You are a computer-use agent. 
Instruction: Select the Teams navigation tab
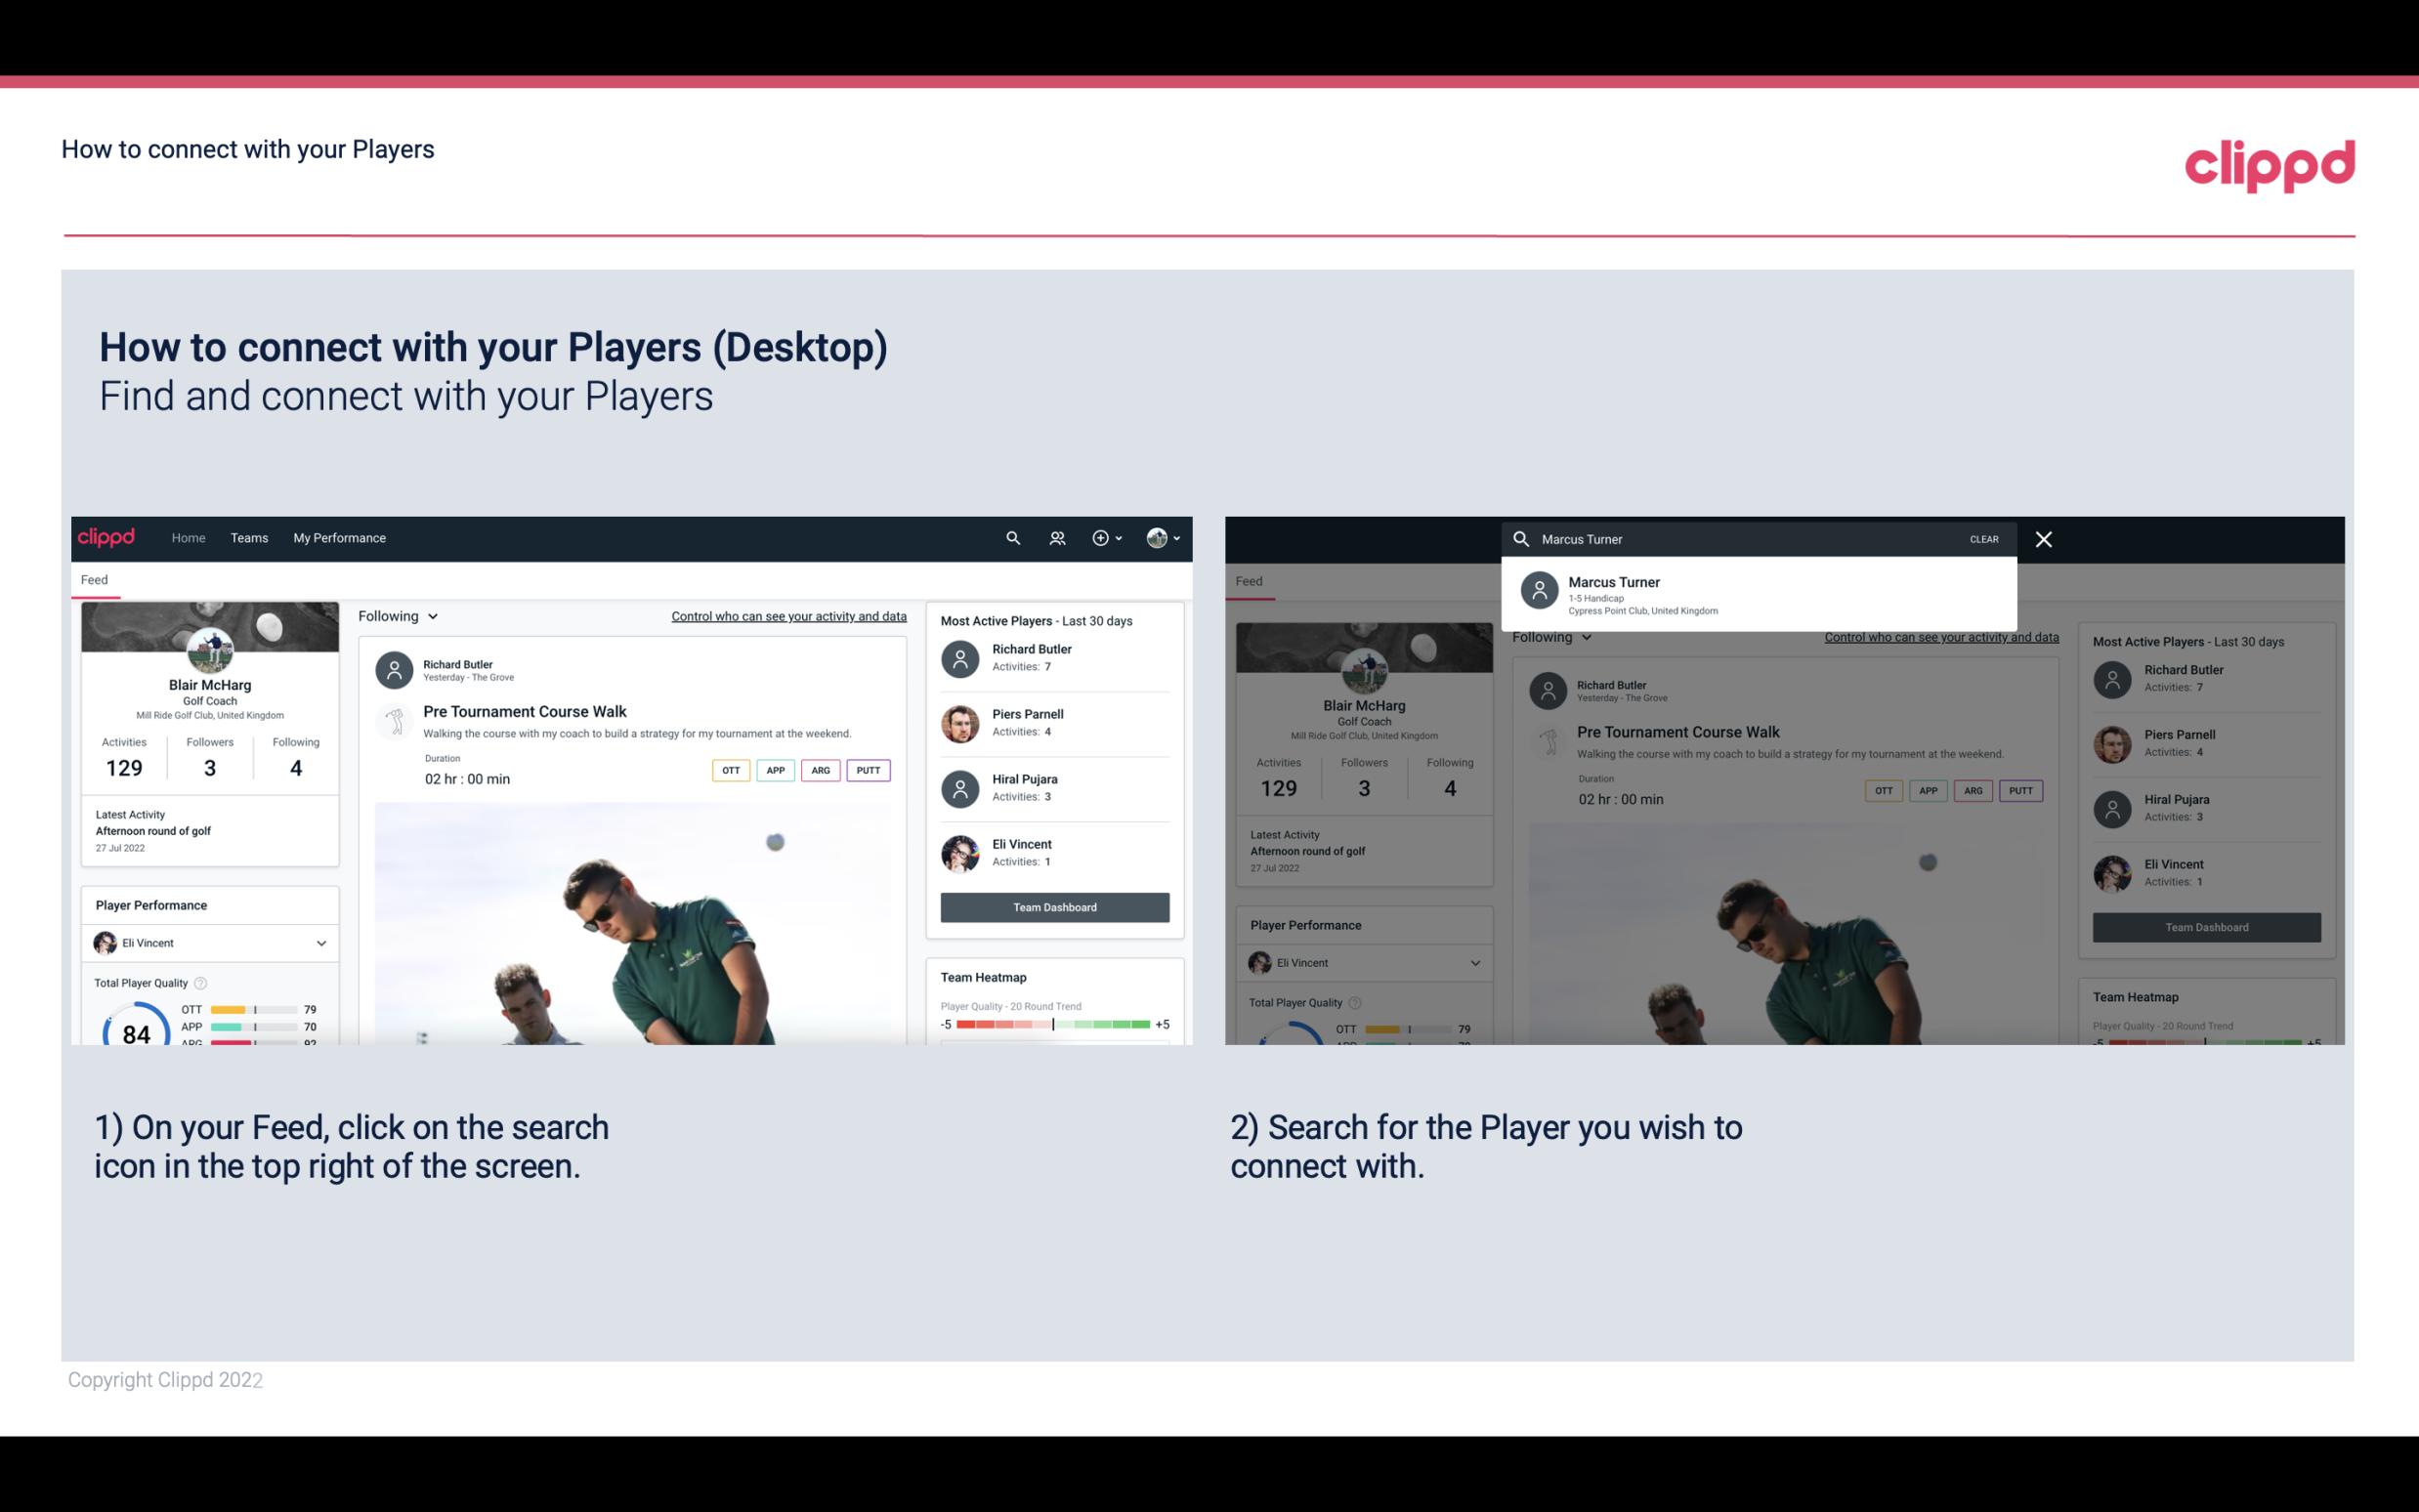(x=249, y=536)
